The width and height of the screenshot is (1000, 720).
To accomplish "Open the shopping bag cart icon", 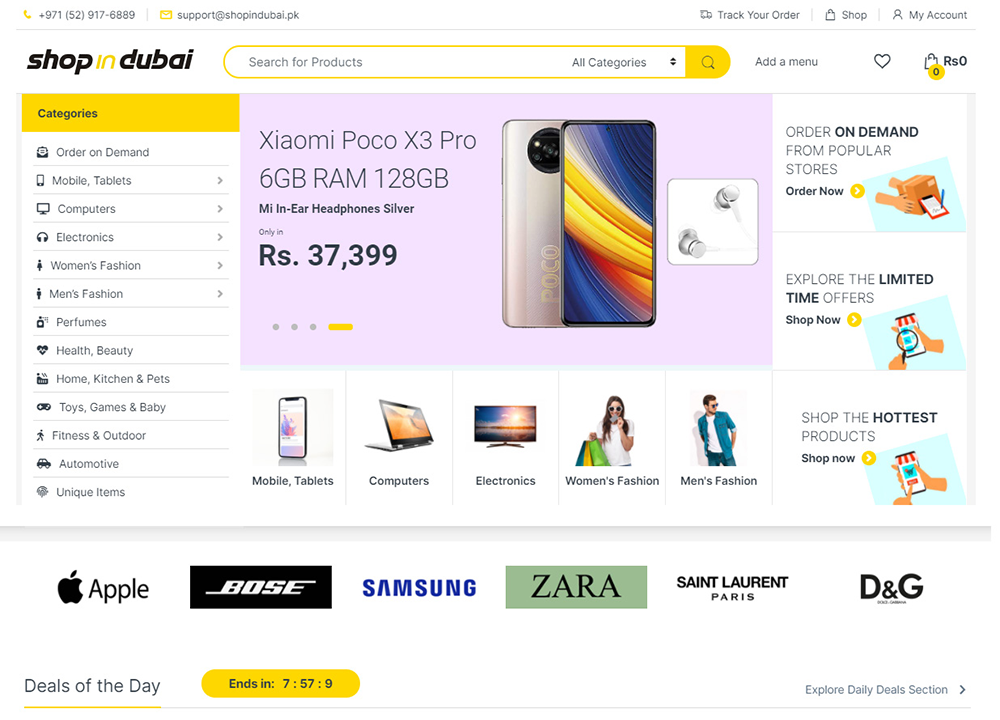I will click(x=931, y=62).
